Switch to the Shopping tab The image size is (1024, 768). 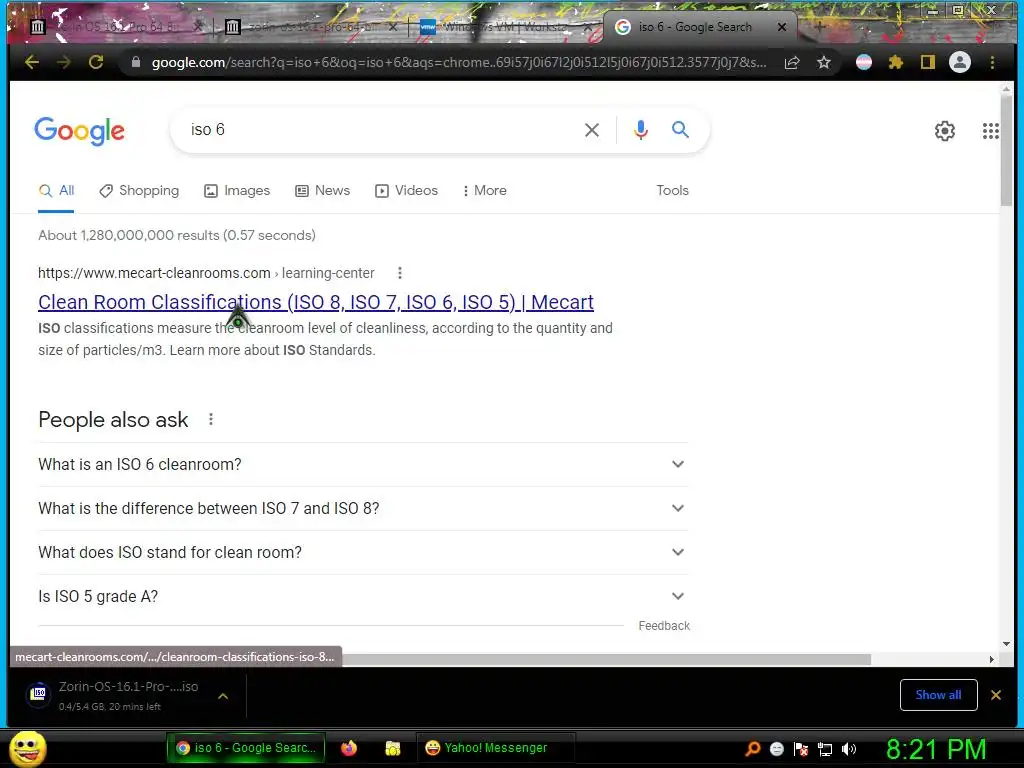(139, 191)
